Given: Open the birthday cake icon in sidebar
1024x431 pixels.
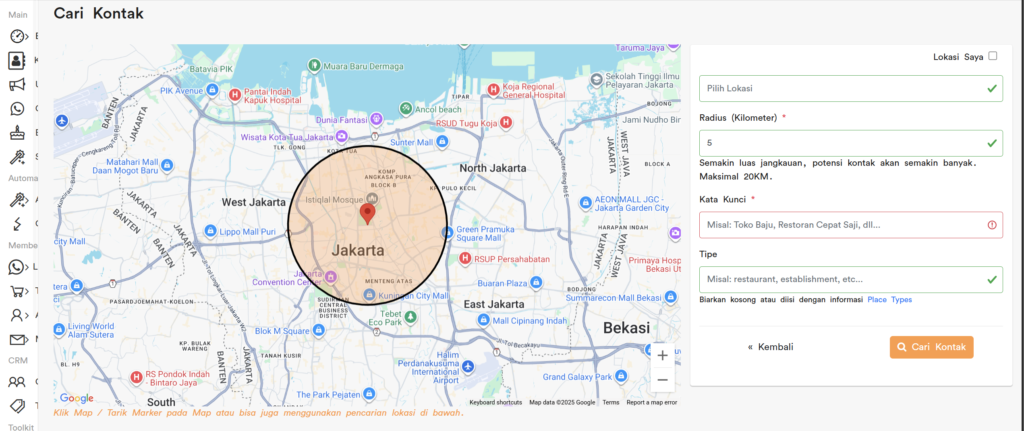Looking at the screenshot, I should [17, 132].
